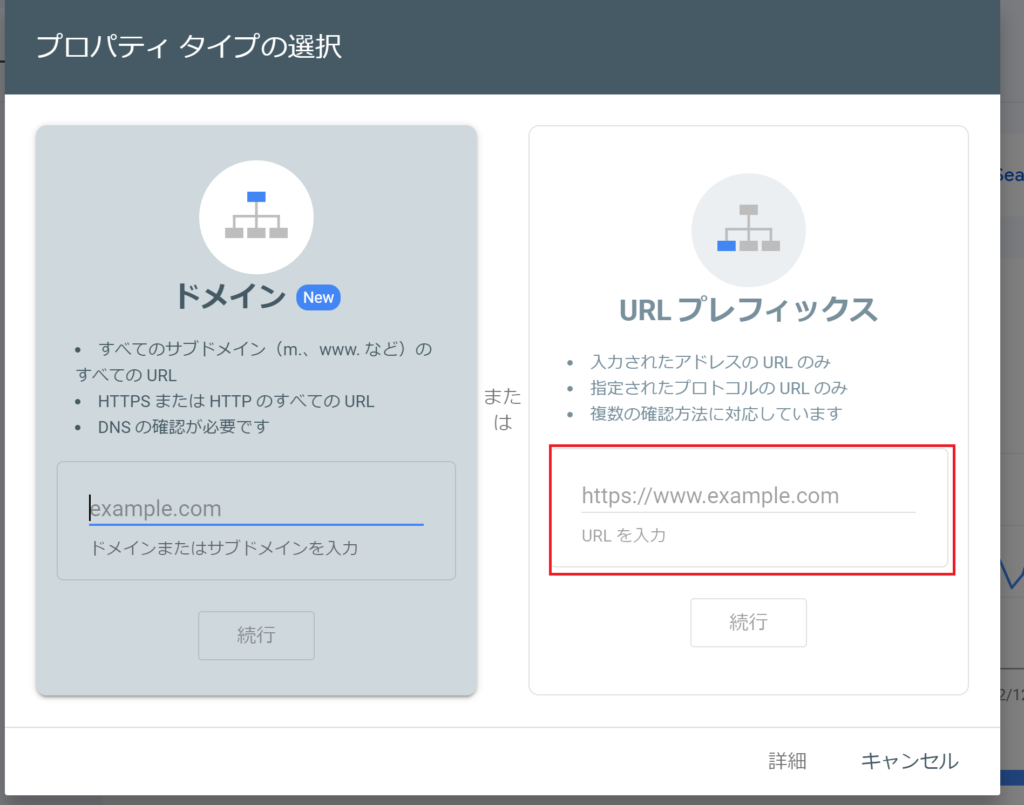
Task: Click the hint URL を入力
Action: (x=624, y=535)
